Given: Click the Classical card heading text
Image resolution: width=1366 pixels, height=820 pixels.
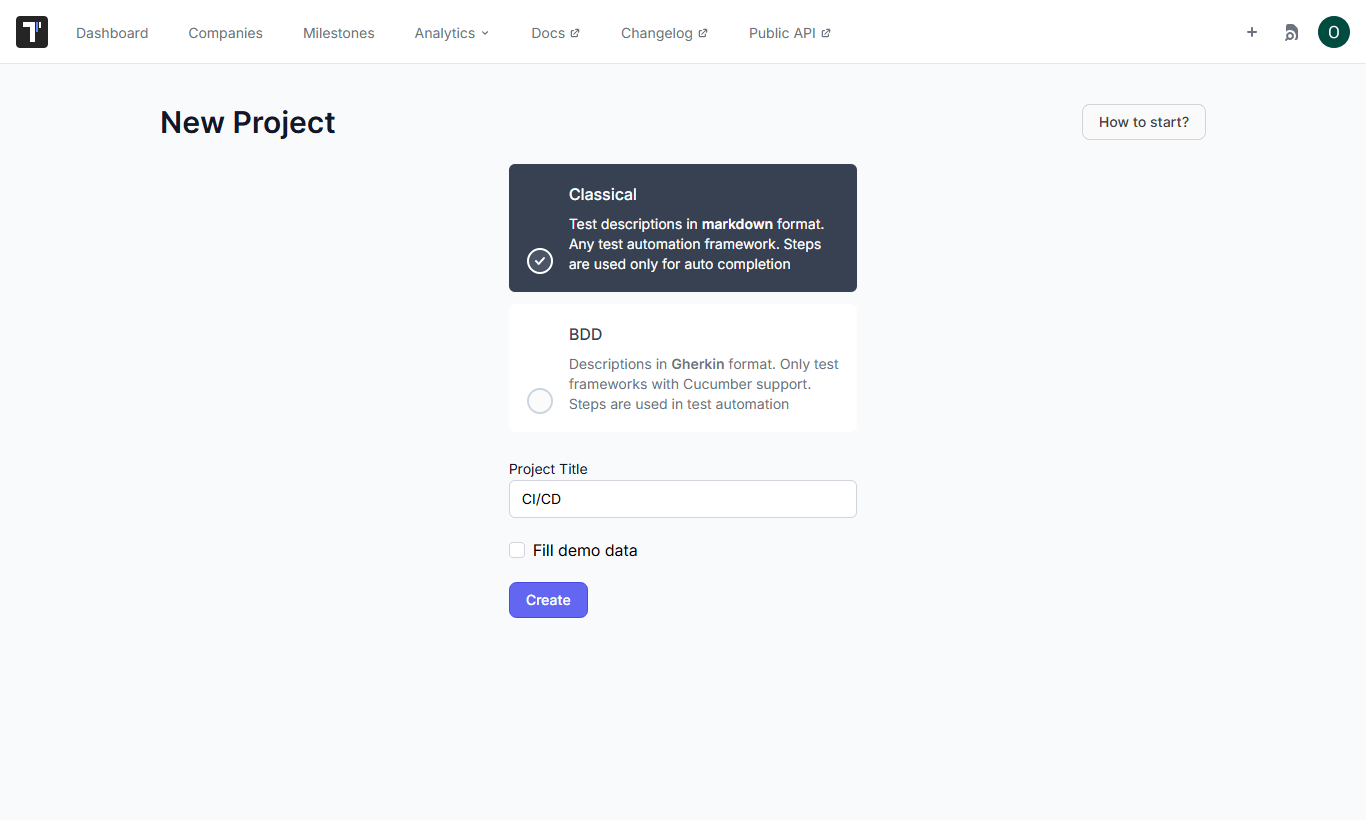Looking at the screenshot, I should [603, 194].
